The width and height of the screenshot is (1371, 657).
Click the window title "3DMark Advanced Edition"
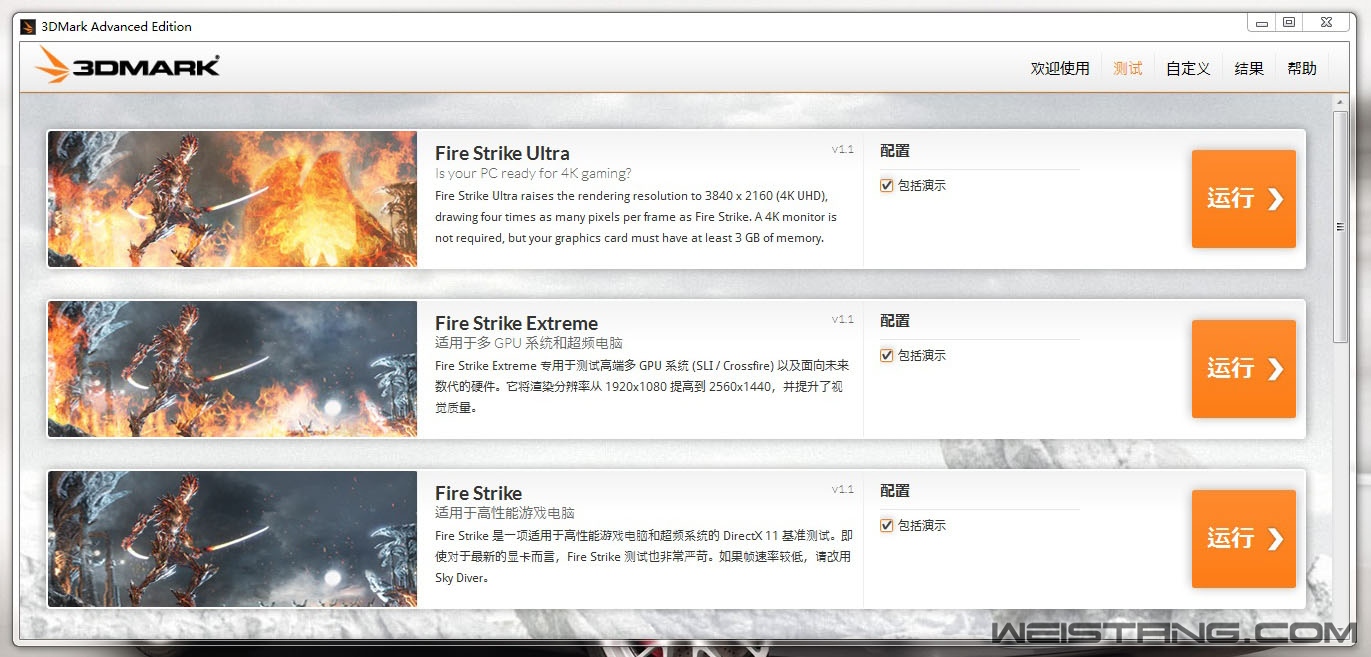(117, 26)
